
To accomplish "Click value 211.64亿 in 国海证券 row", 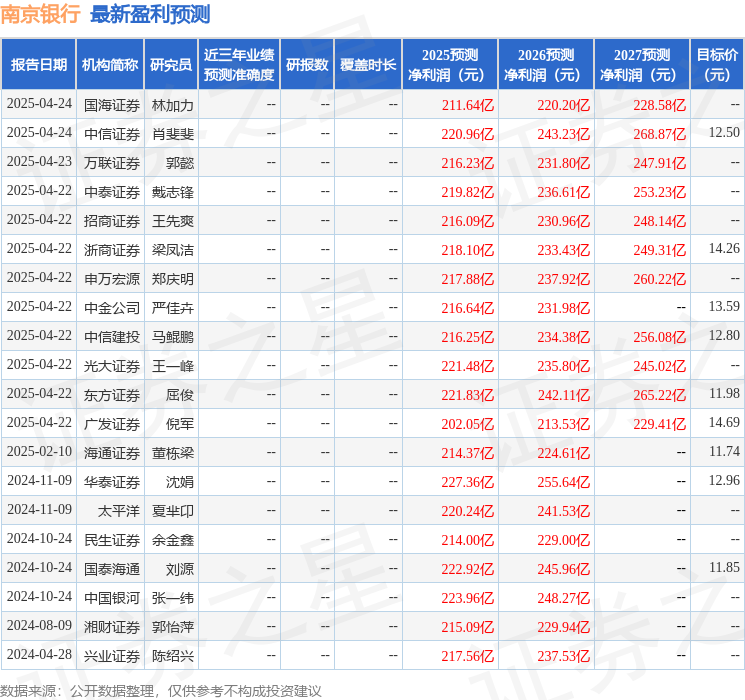I will point(468,105).
